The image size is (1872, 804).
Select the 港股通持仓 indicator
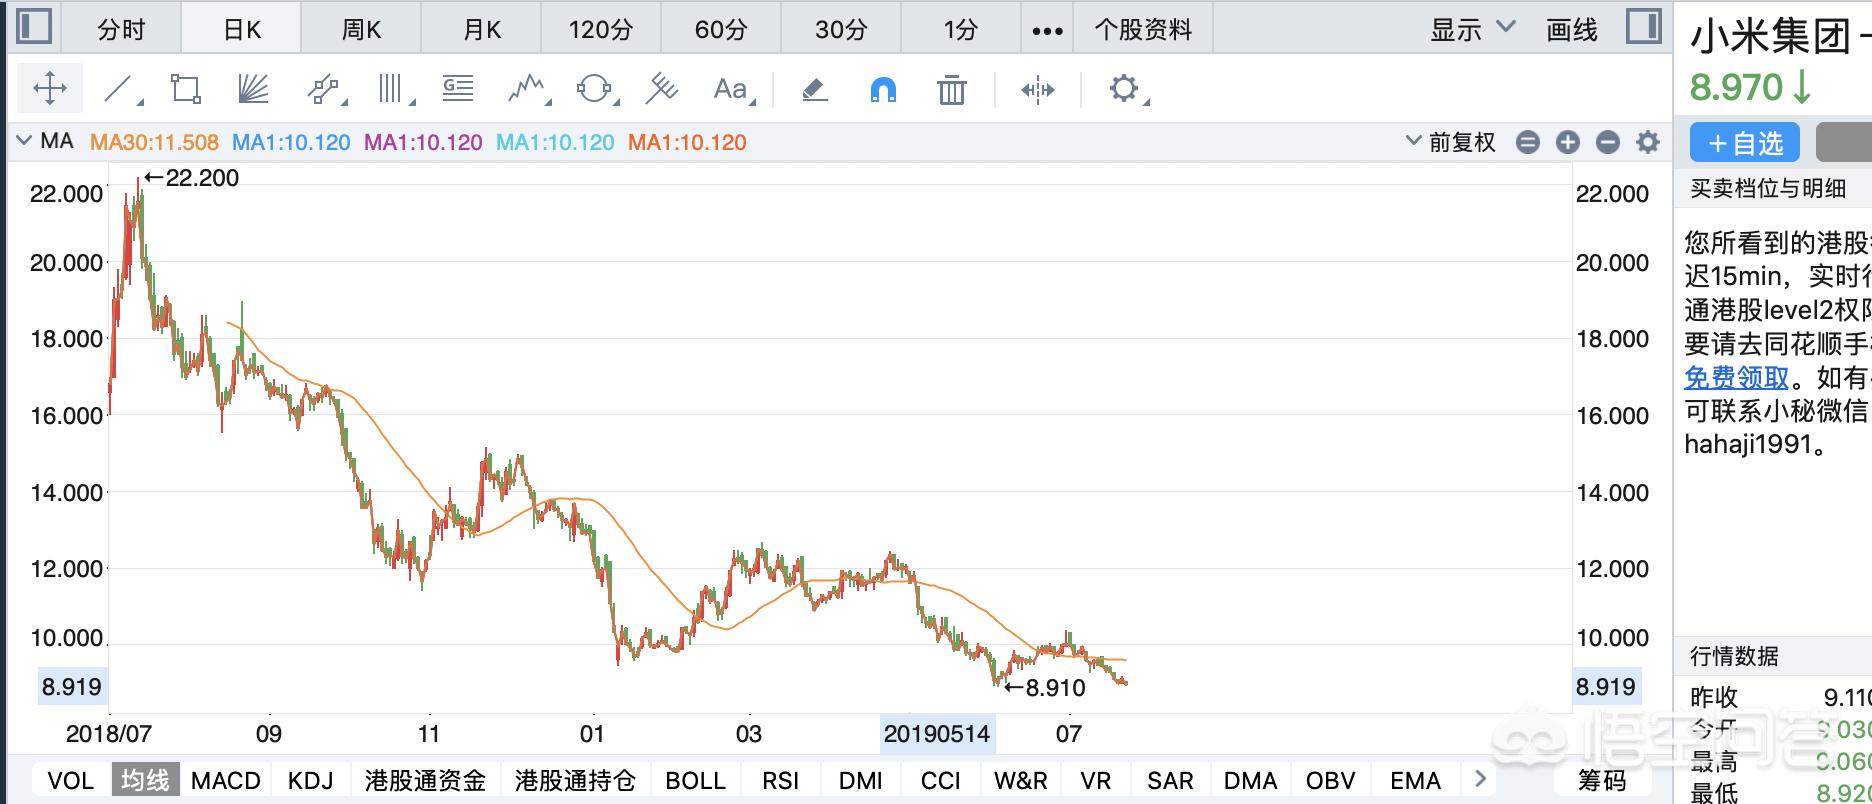[575, 780]
